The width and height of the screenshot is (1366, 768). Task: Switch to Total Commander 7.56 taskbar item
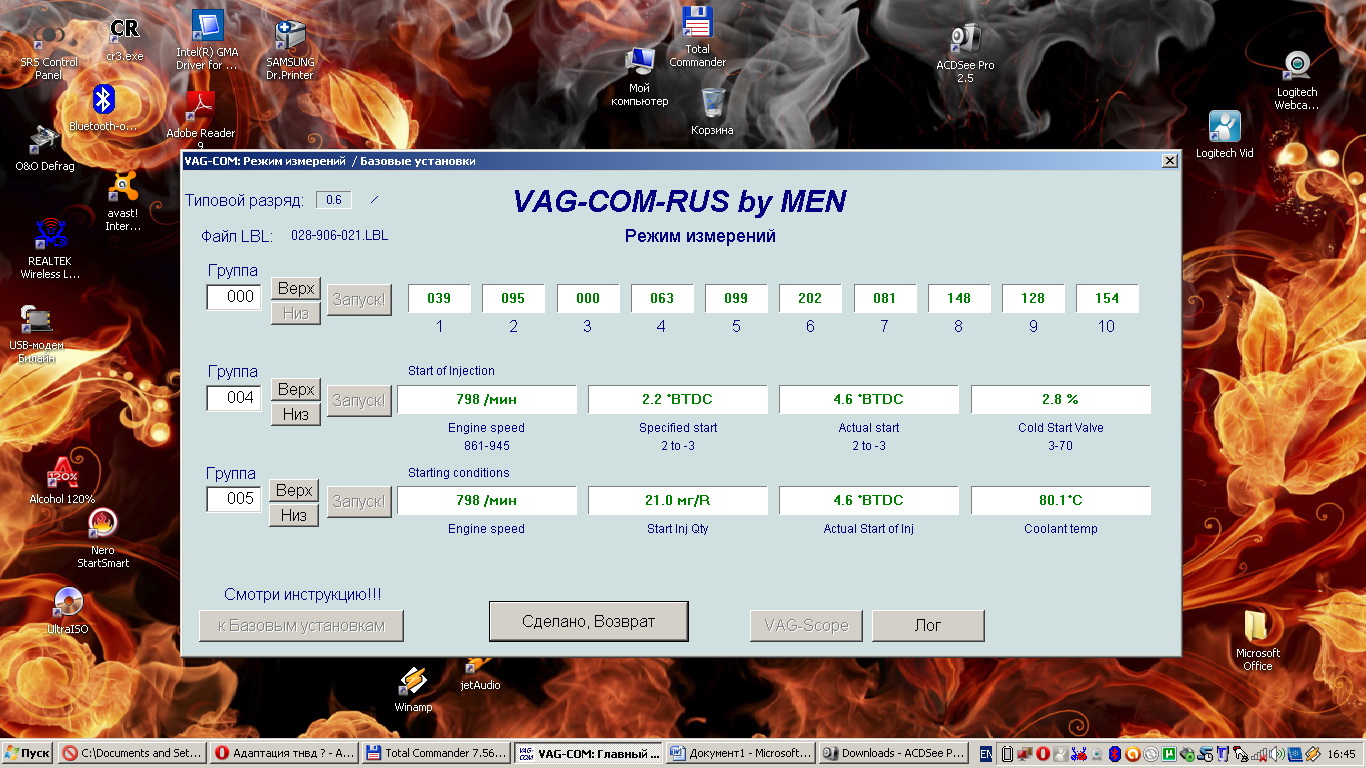pos(435,754)
